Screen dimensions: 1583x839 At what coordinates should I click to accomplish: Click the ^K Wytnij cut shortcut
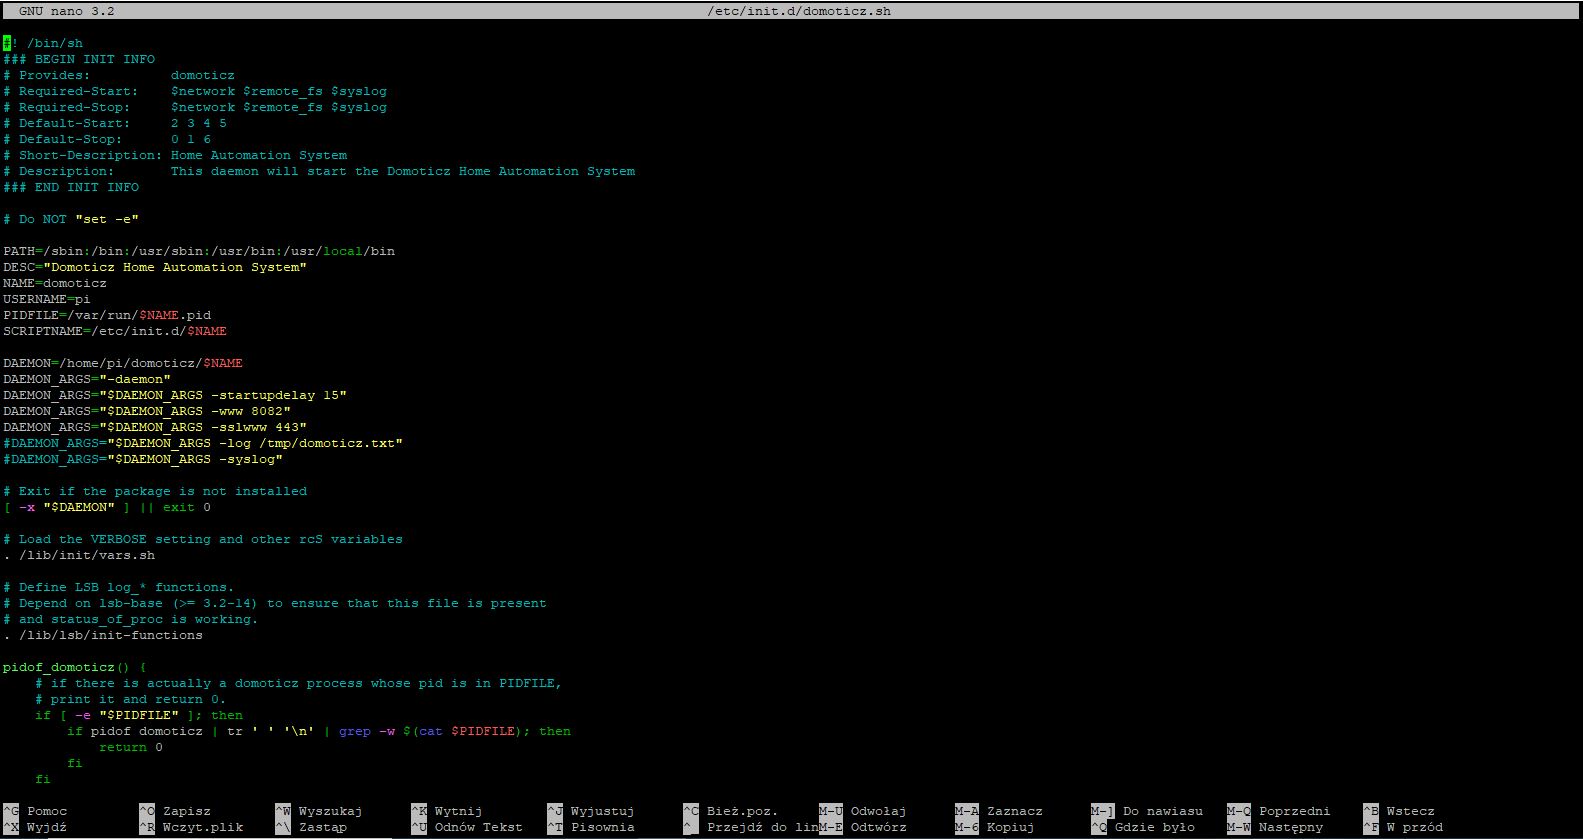coord(447,811)
